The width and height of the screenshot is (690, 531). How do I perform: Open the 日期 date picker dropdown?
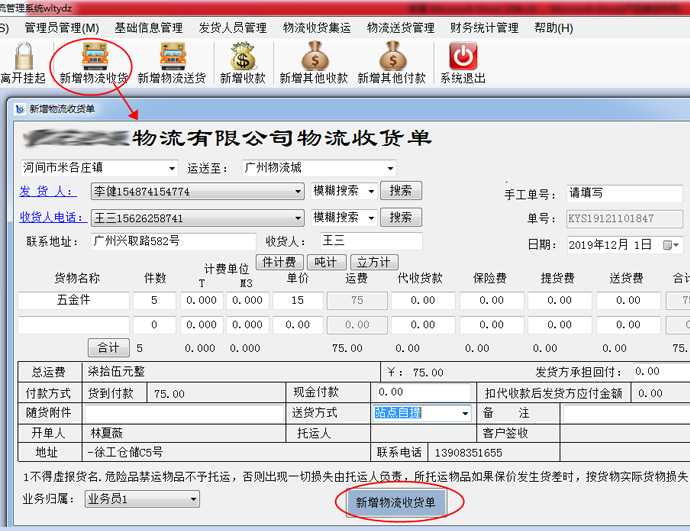click(x=676, y=245)
